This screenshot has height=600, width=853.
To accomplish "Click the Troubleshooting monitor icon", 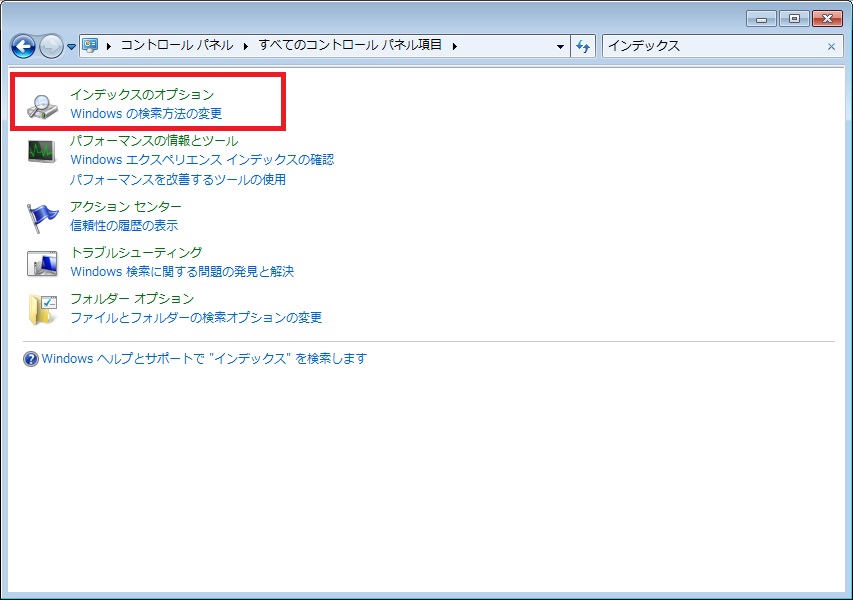I will point(40,262).
